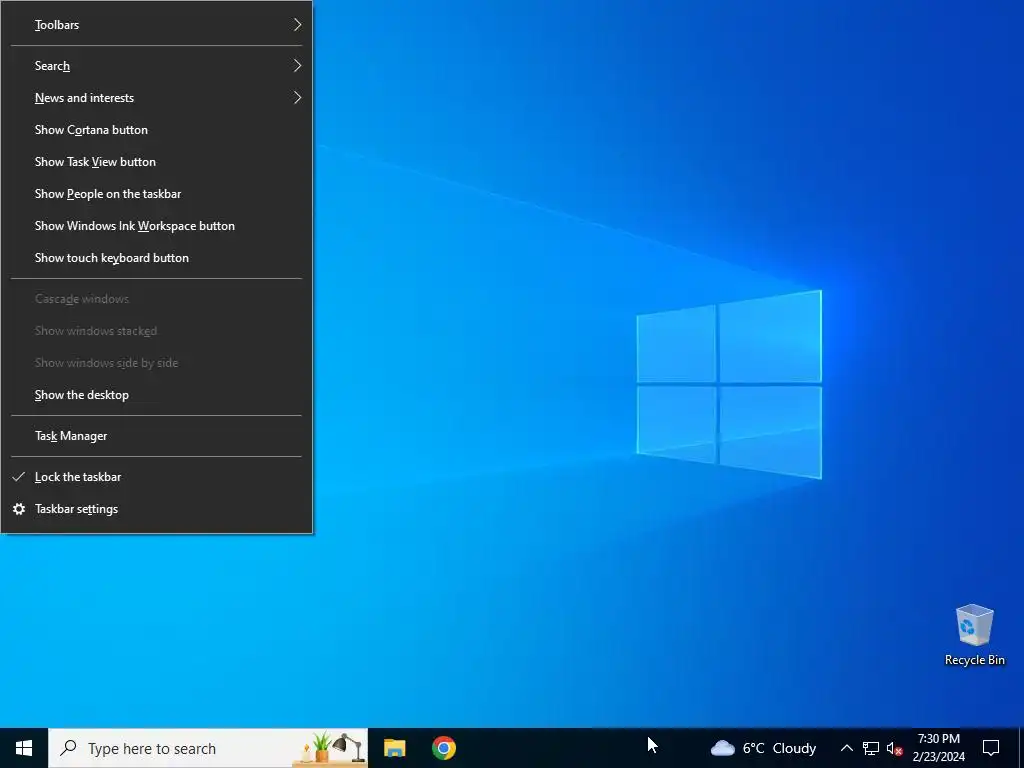Open the clock showing 7:30 PM
The width and height of the screenshot is (1024, 768).
click(938, 739)
